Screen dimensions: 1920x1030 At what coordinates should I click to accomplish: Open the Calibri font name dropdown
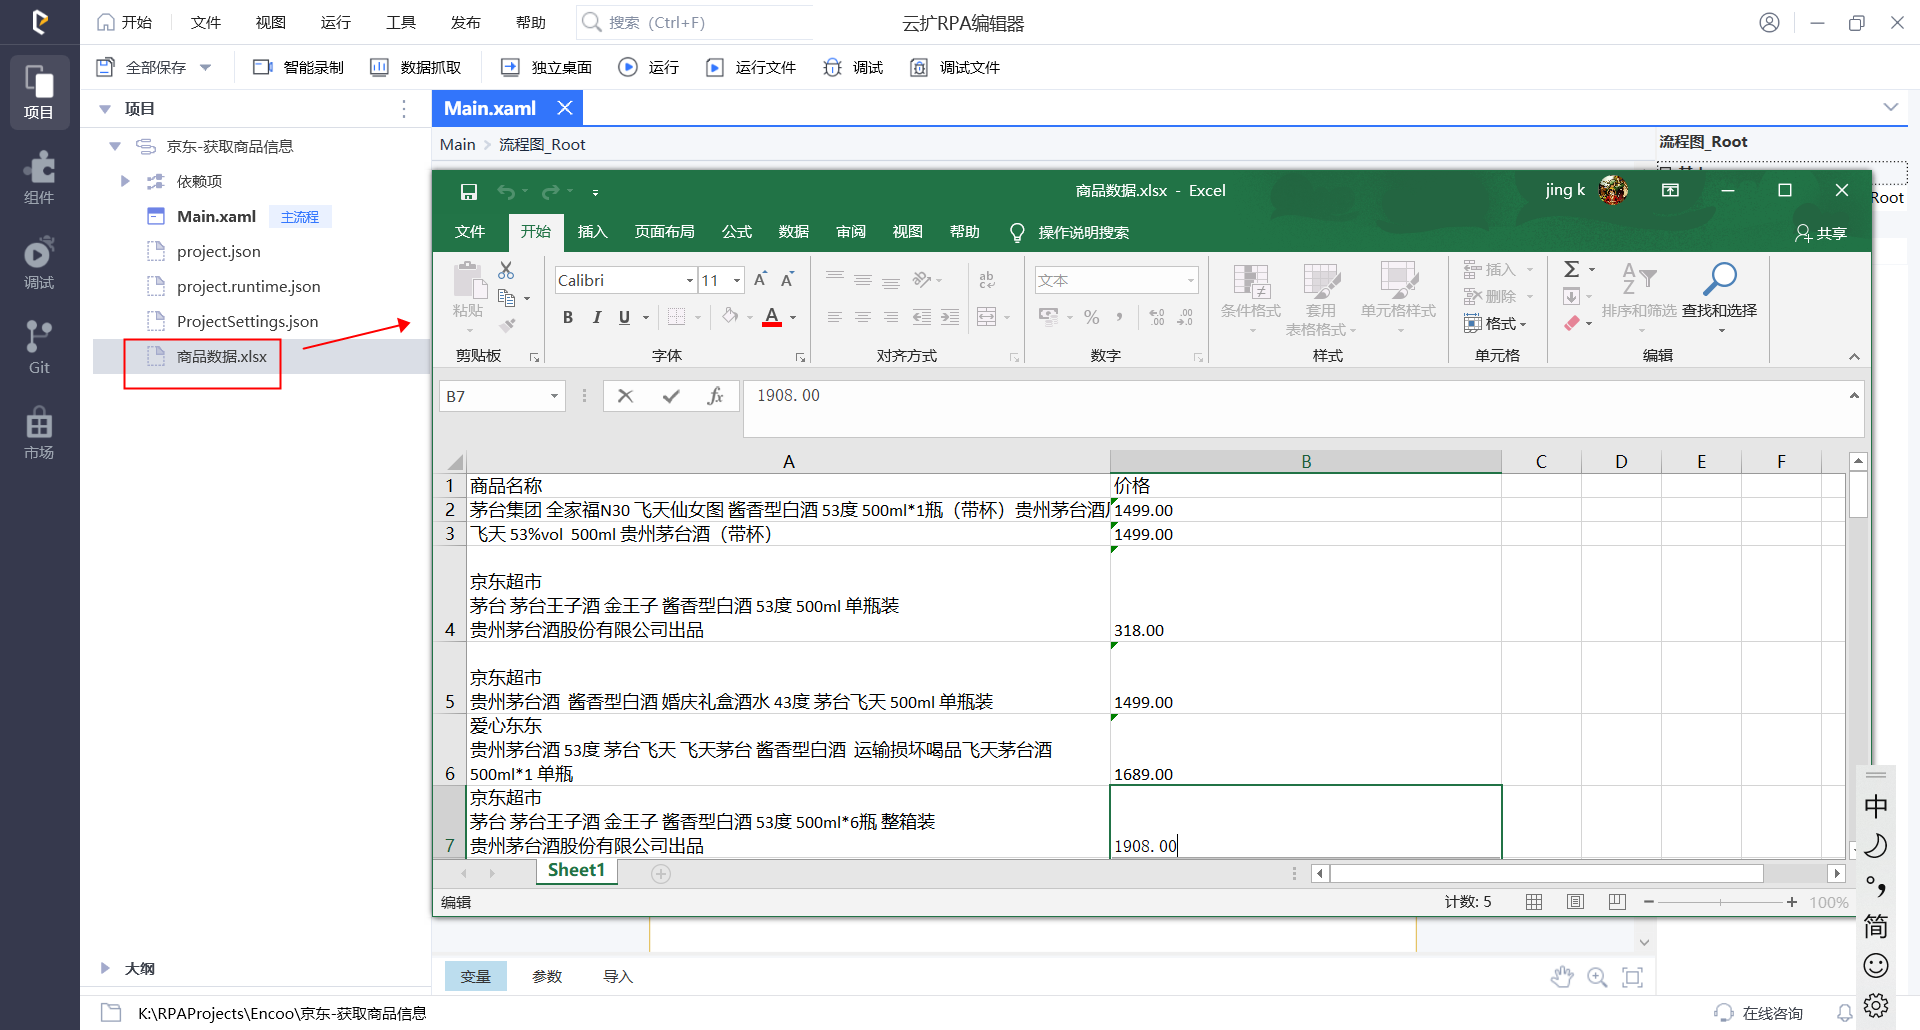point(689,280)
